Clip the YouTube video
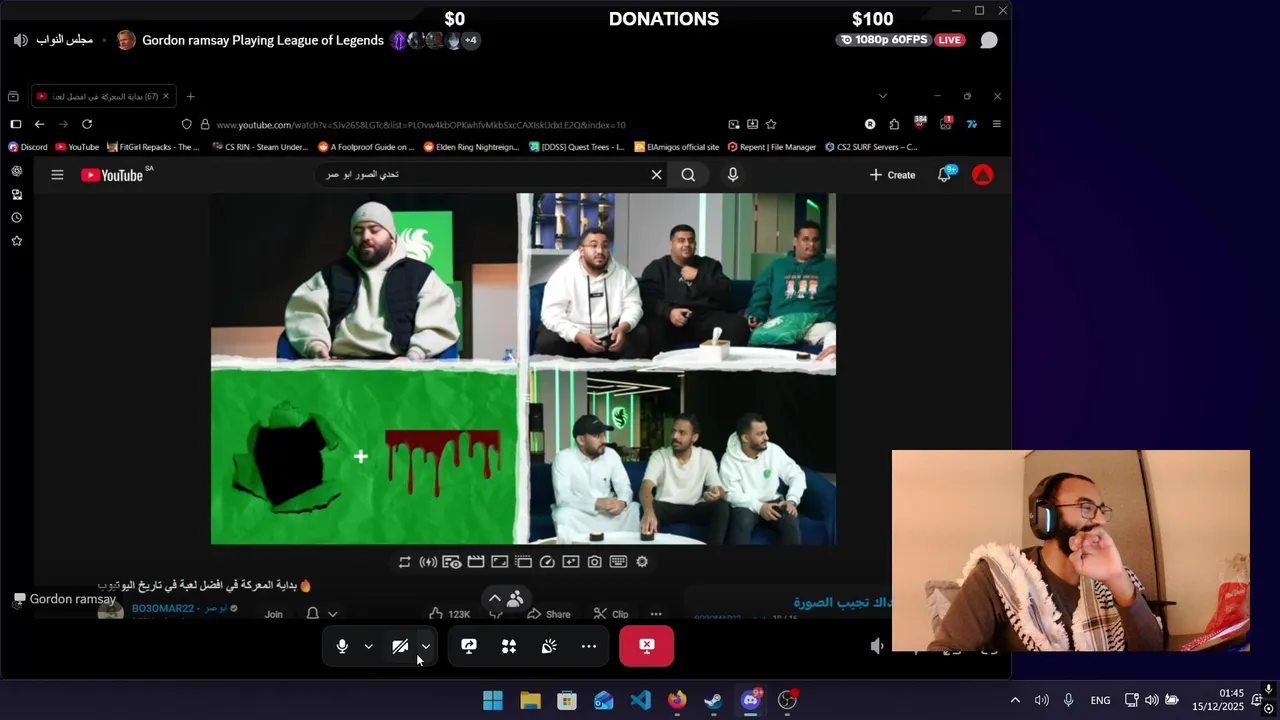This screenshot has height=720, width=1280. (611, 614)
